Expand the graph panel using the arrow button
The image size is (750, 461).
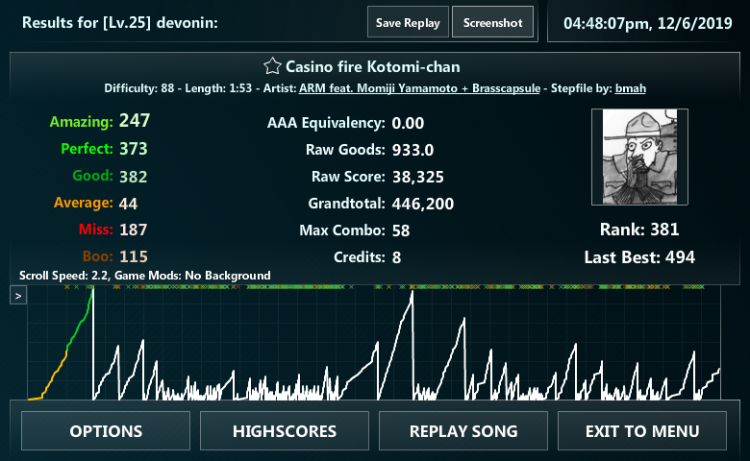click(x=18, y=295)
